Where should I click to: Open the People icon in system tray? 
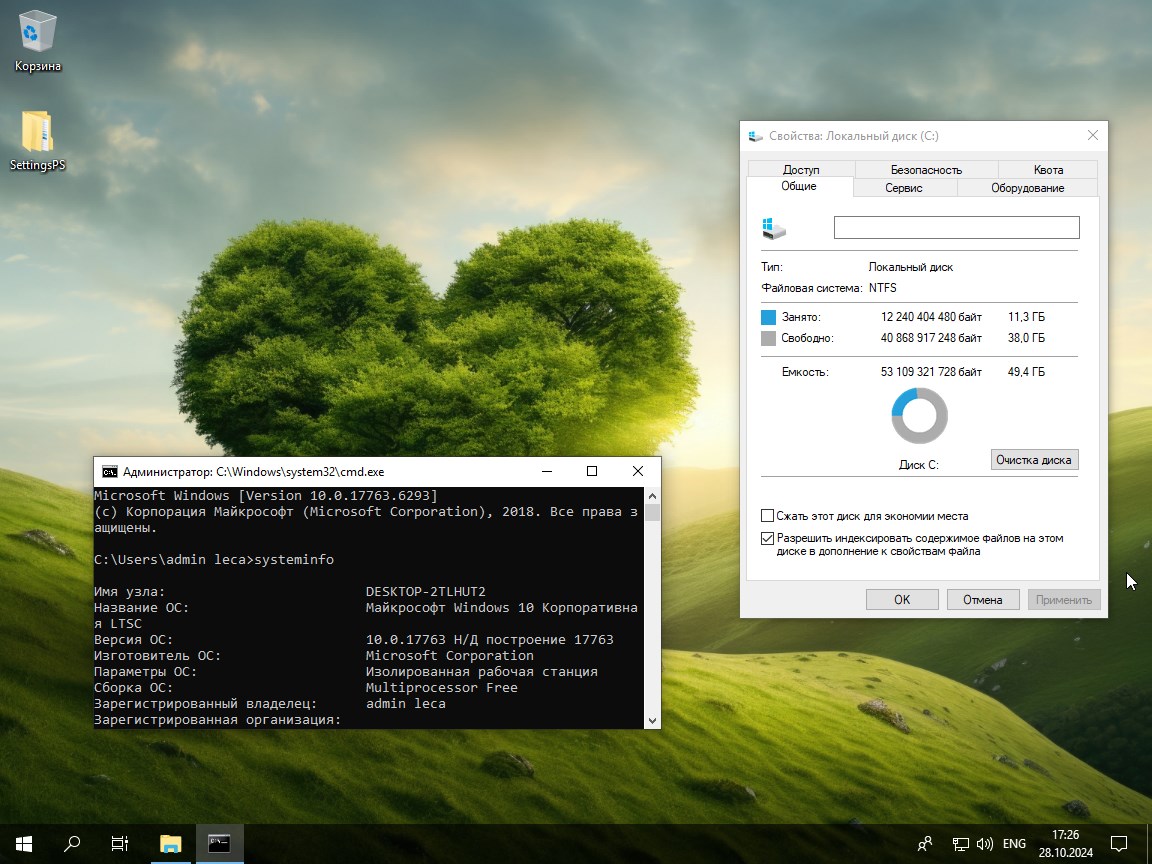[x=925, y=843]
